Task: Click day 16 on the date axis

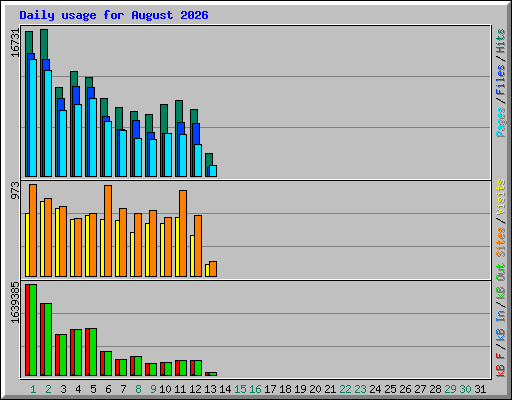Action: [x=255, y=389]
